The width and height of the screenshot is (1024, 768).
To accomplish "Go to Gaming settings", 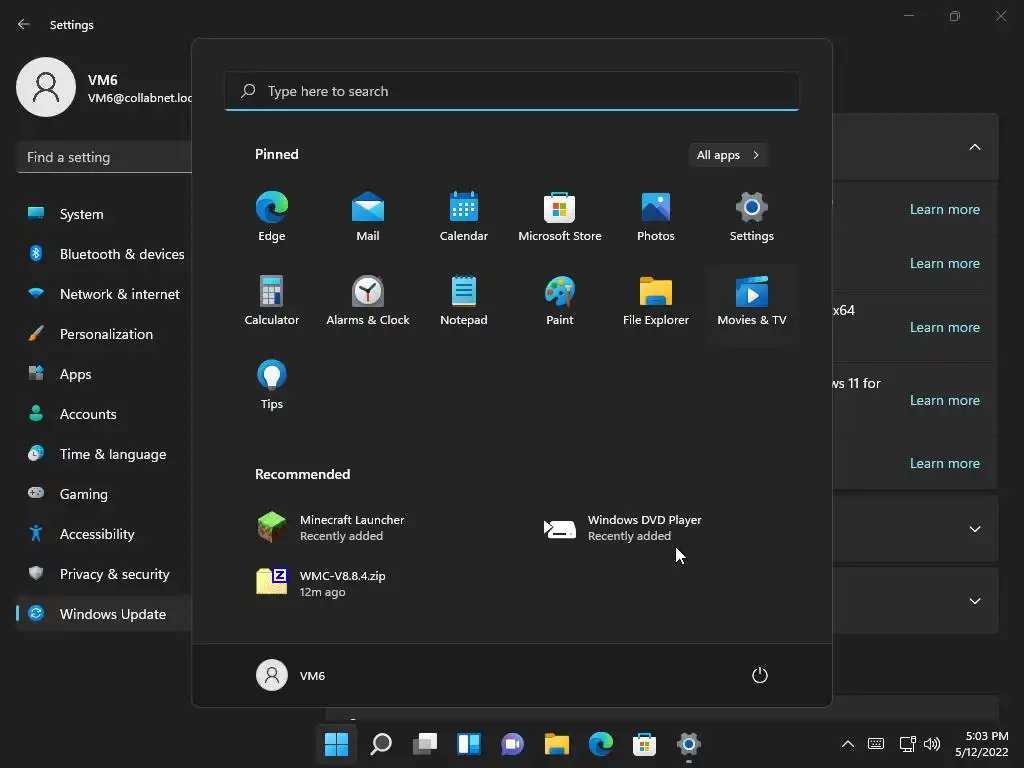I will click(104, 494).
